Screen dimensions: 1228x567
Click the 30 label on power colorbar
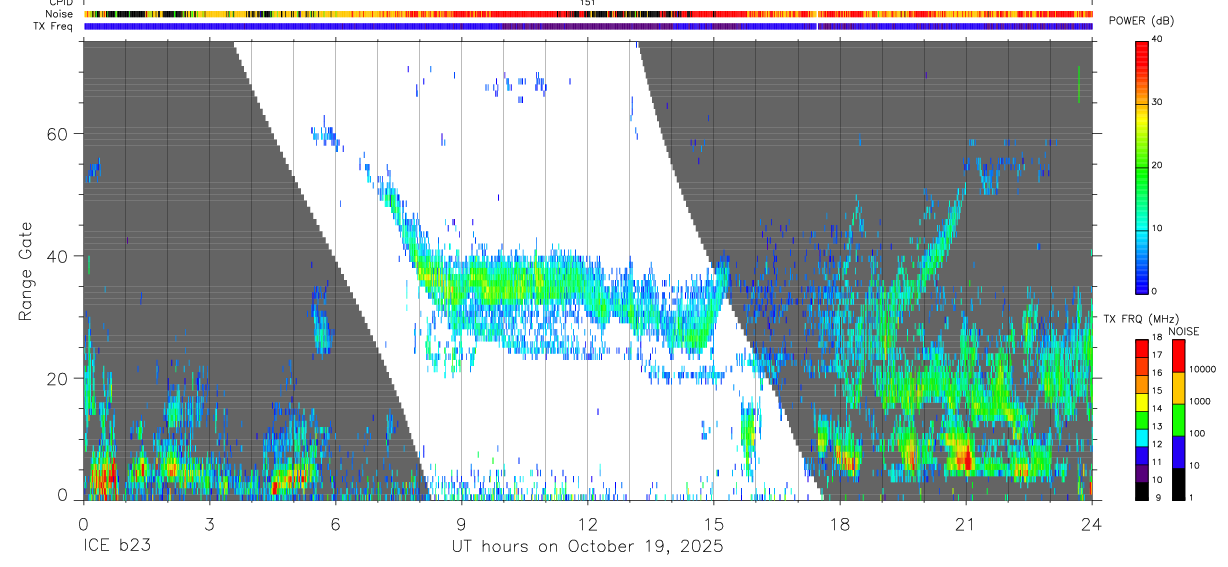coord(1157,102)
